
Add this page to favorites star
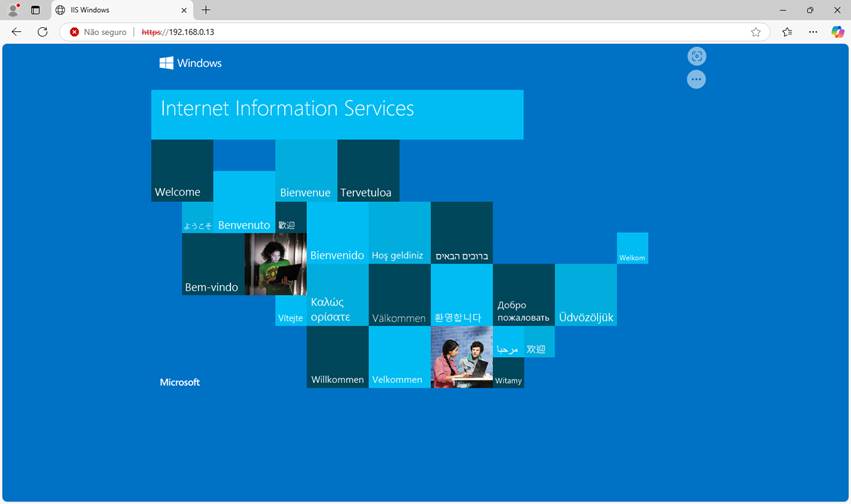(756, 32)
